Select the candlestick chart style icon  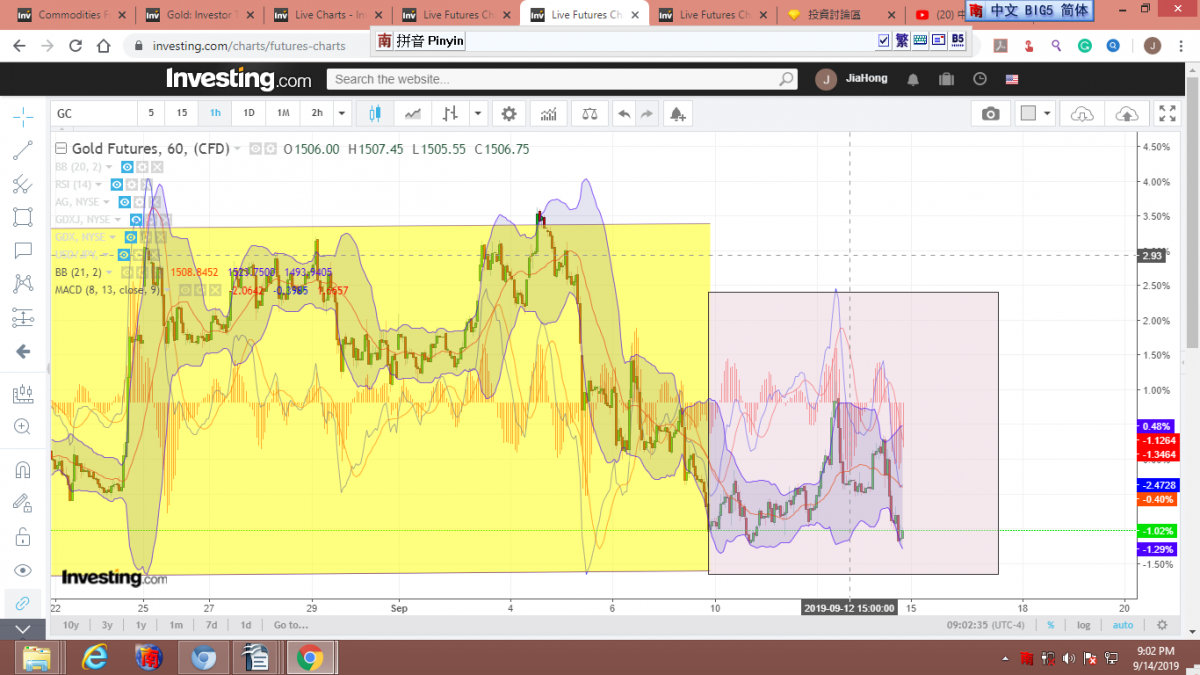376,114
